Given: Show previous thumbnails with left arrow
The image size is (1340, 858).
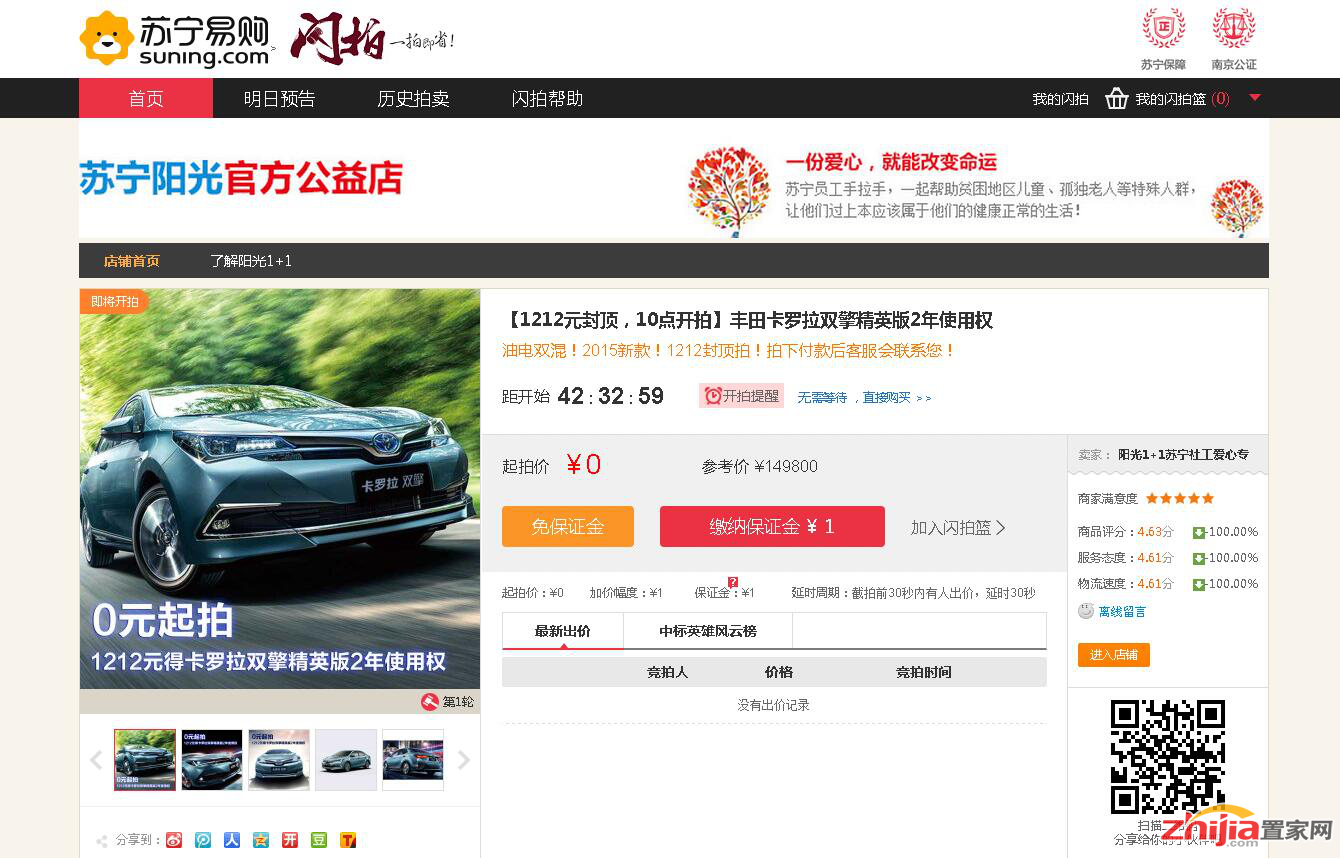Looking at the screenshot, I should pos(96,760).
